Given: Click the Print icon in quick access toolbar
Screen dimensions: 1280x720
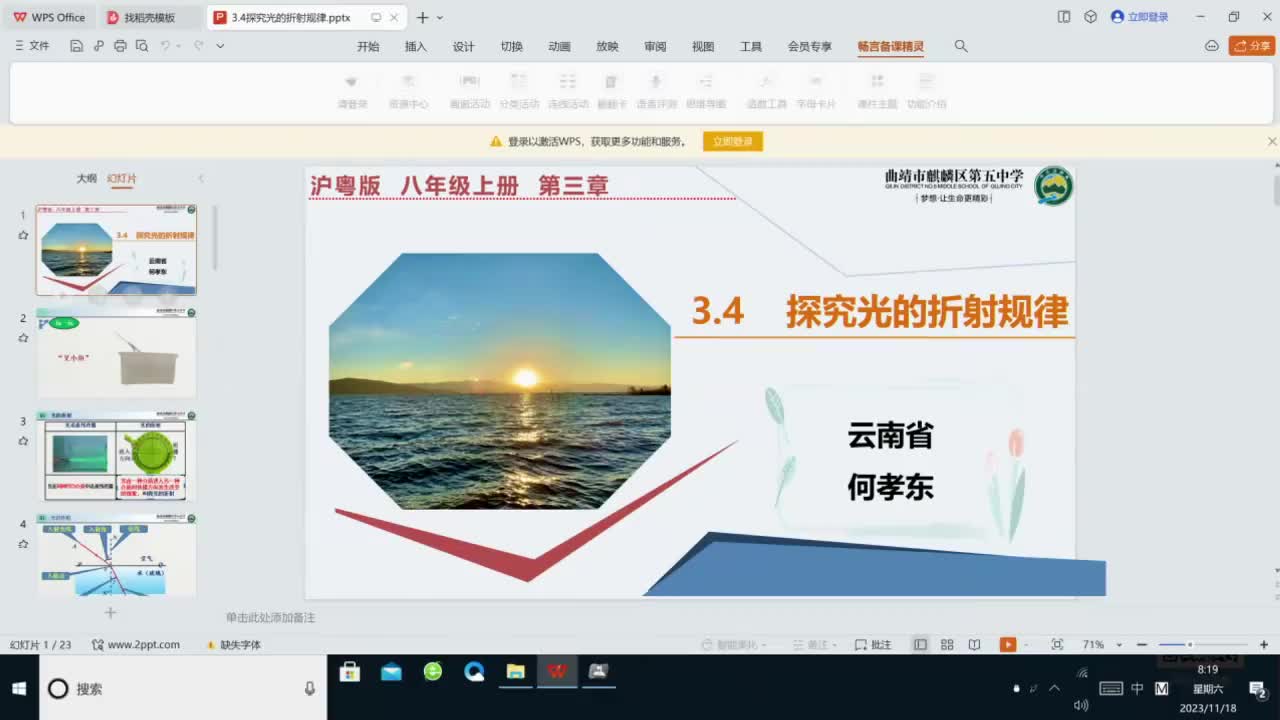Looking at the screenshot, I should click(x=120, y=46).
